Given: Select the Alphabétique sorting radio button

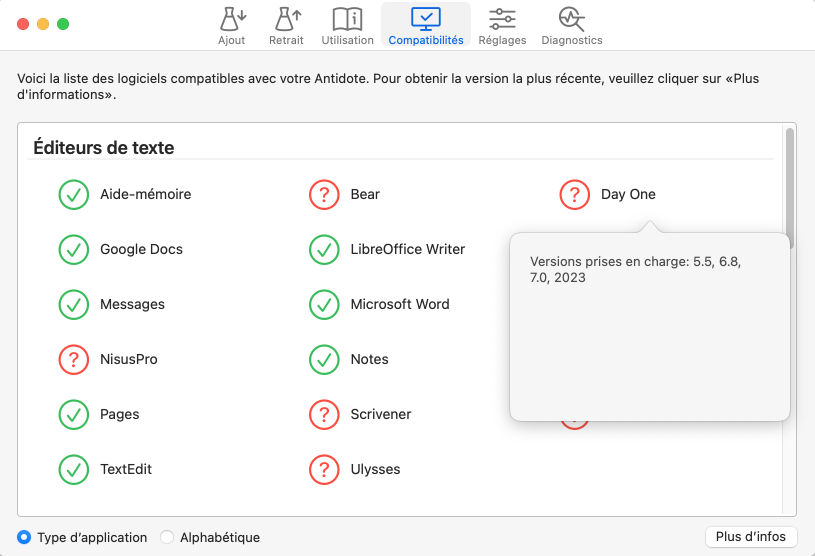Looking at the screenshot, I should tap(167, 537).
